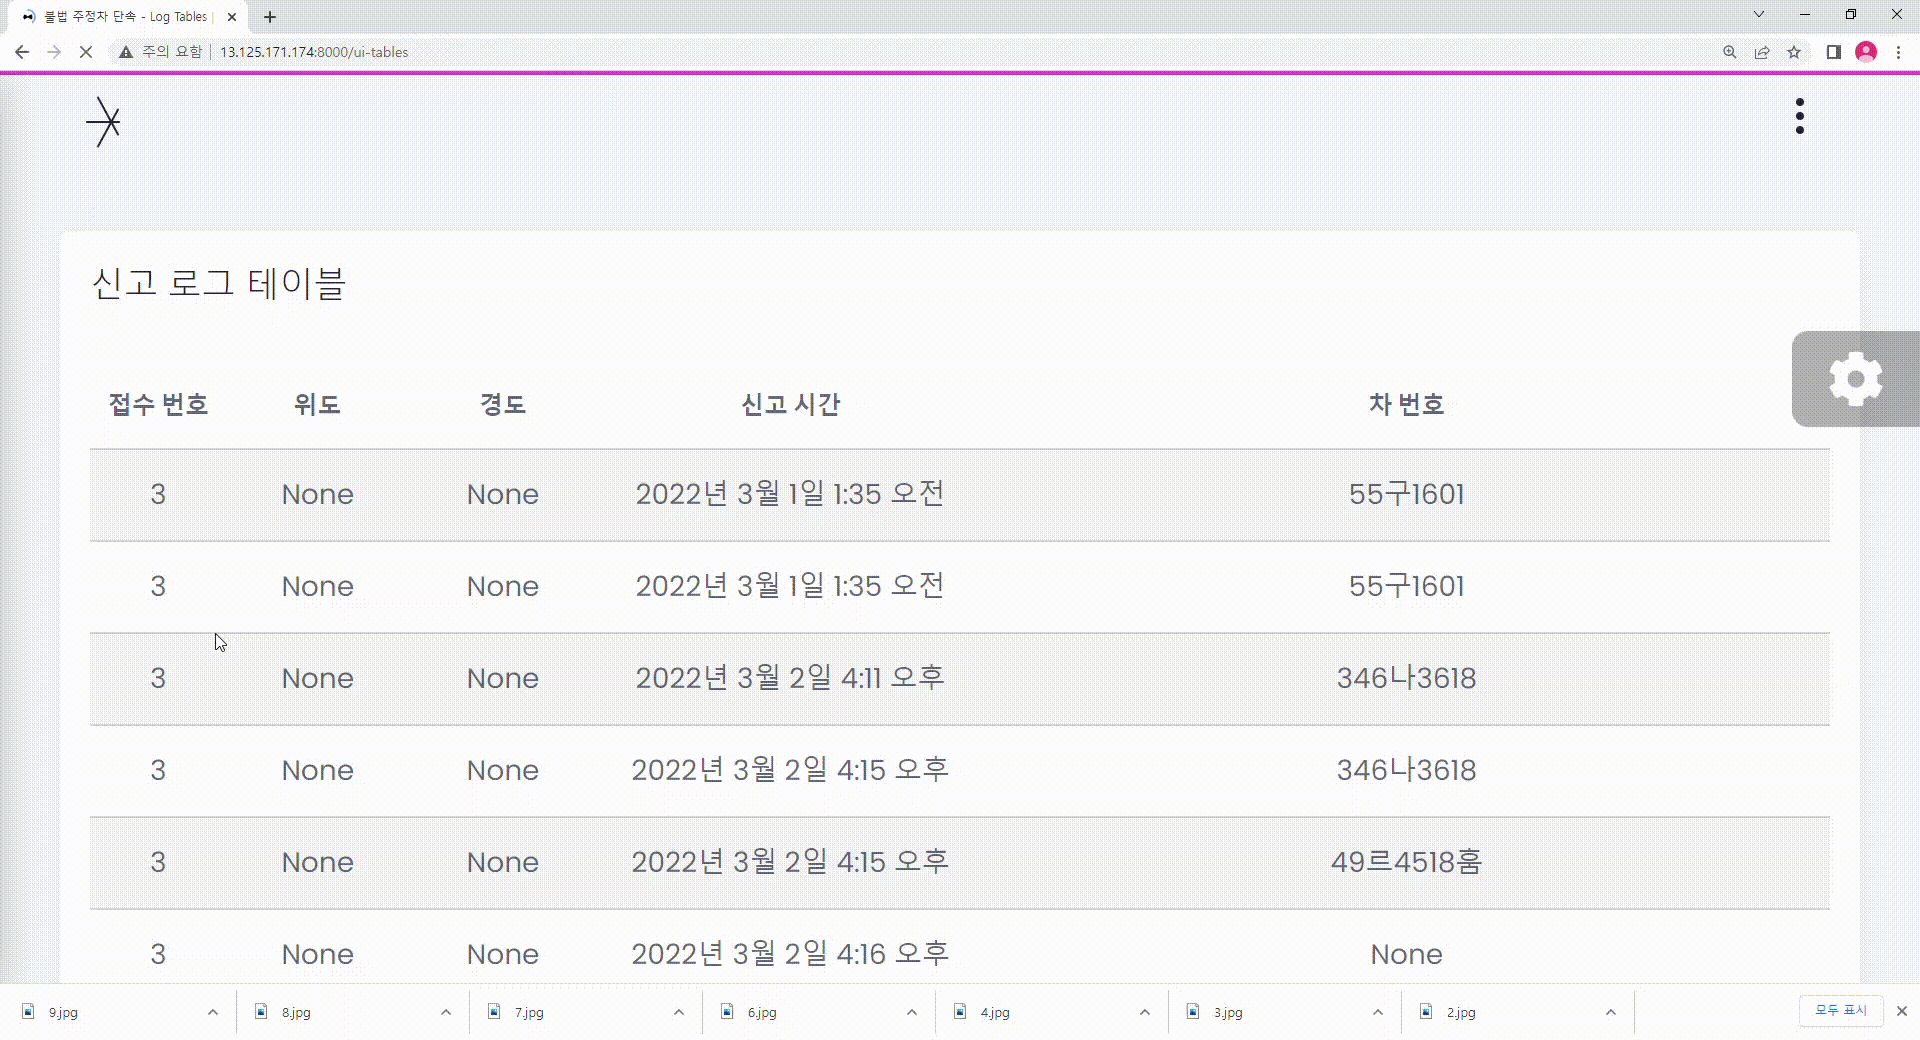Open a new browser tab

270,17
